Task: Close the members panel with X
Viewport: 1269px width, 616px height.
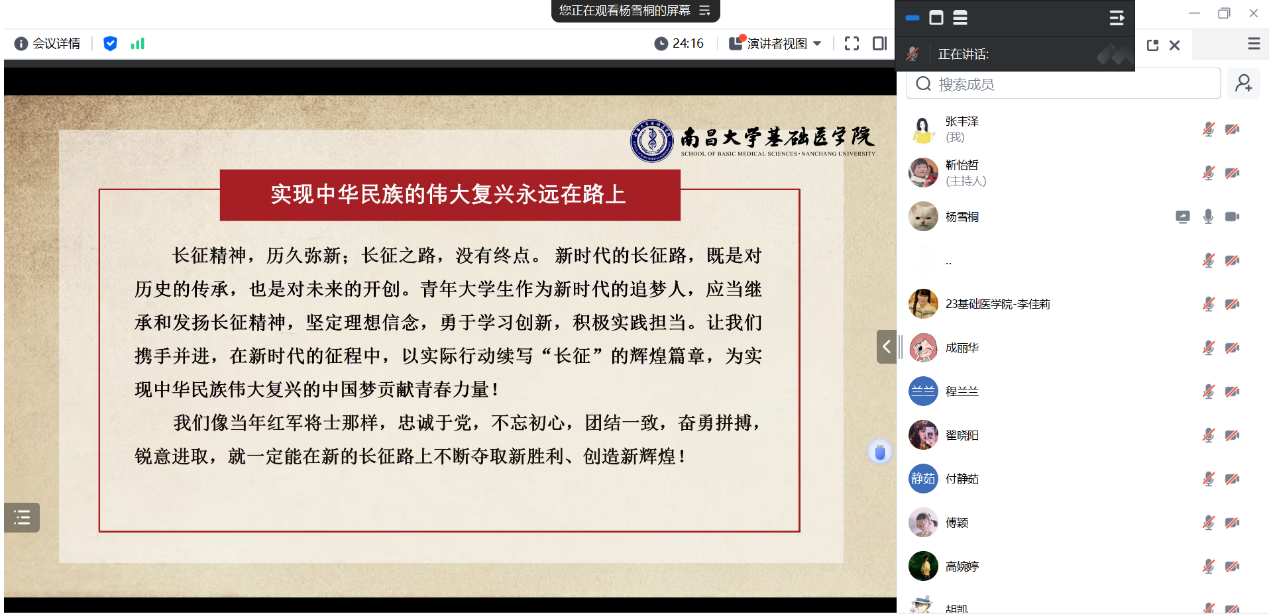Action: [x=1175, y=45]
